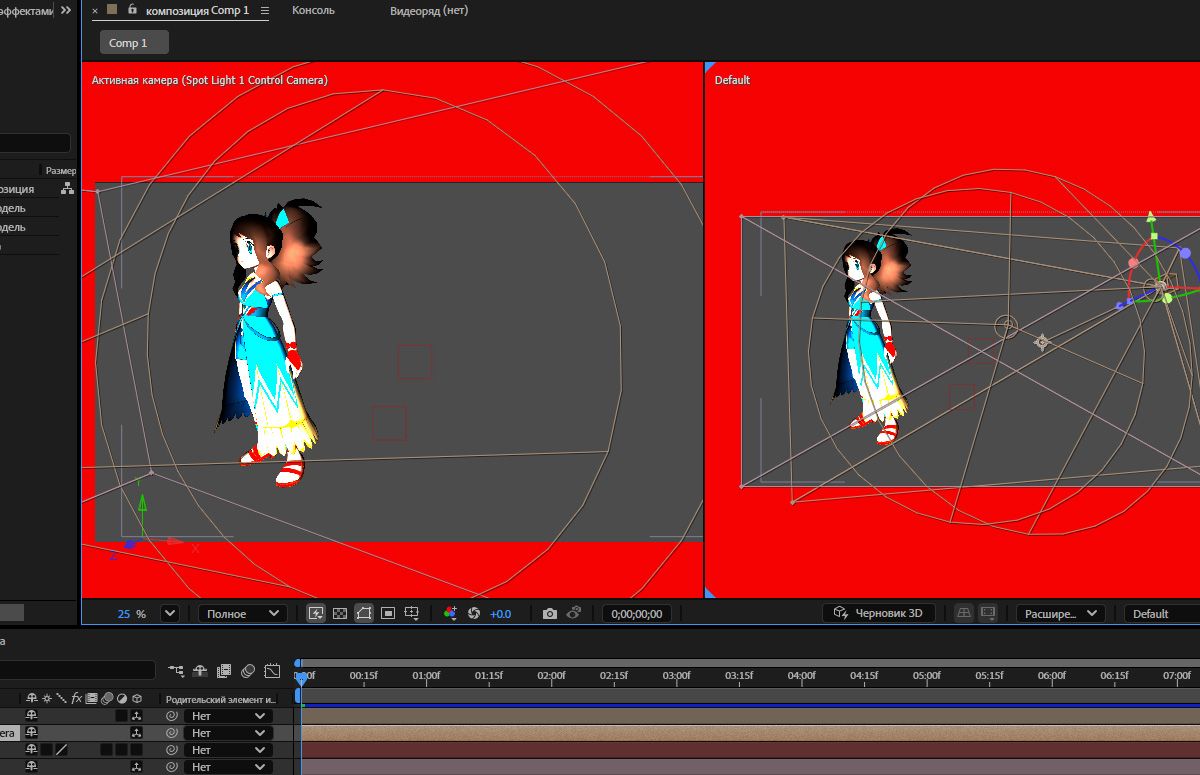
Task: Click the composition flowchart icon in project panel
Action: click(67, 188)
